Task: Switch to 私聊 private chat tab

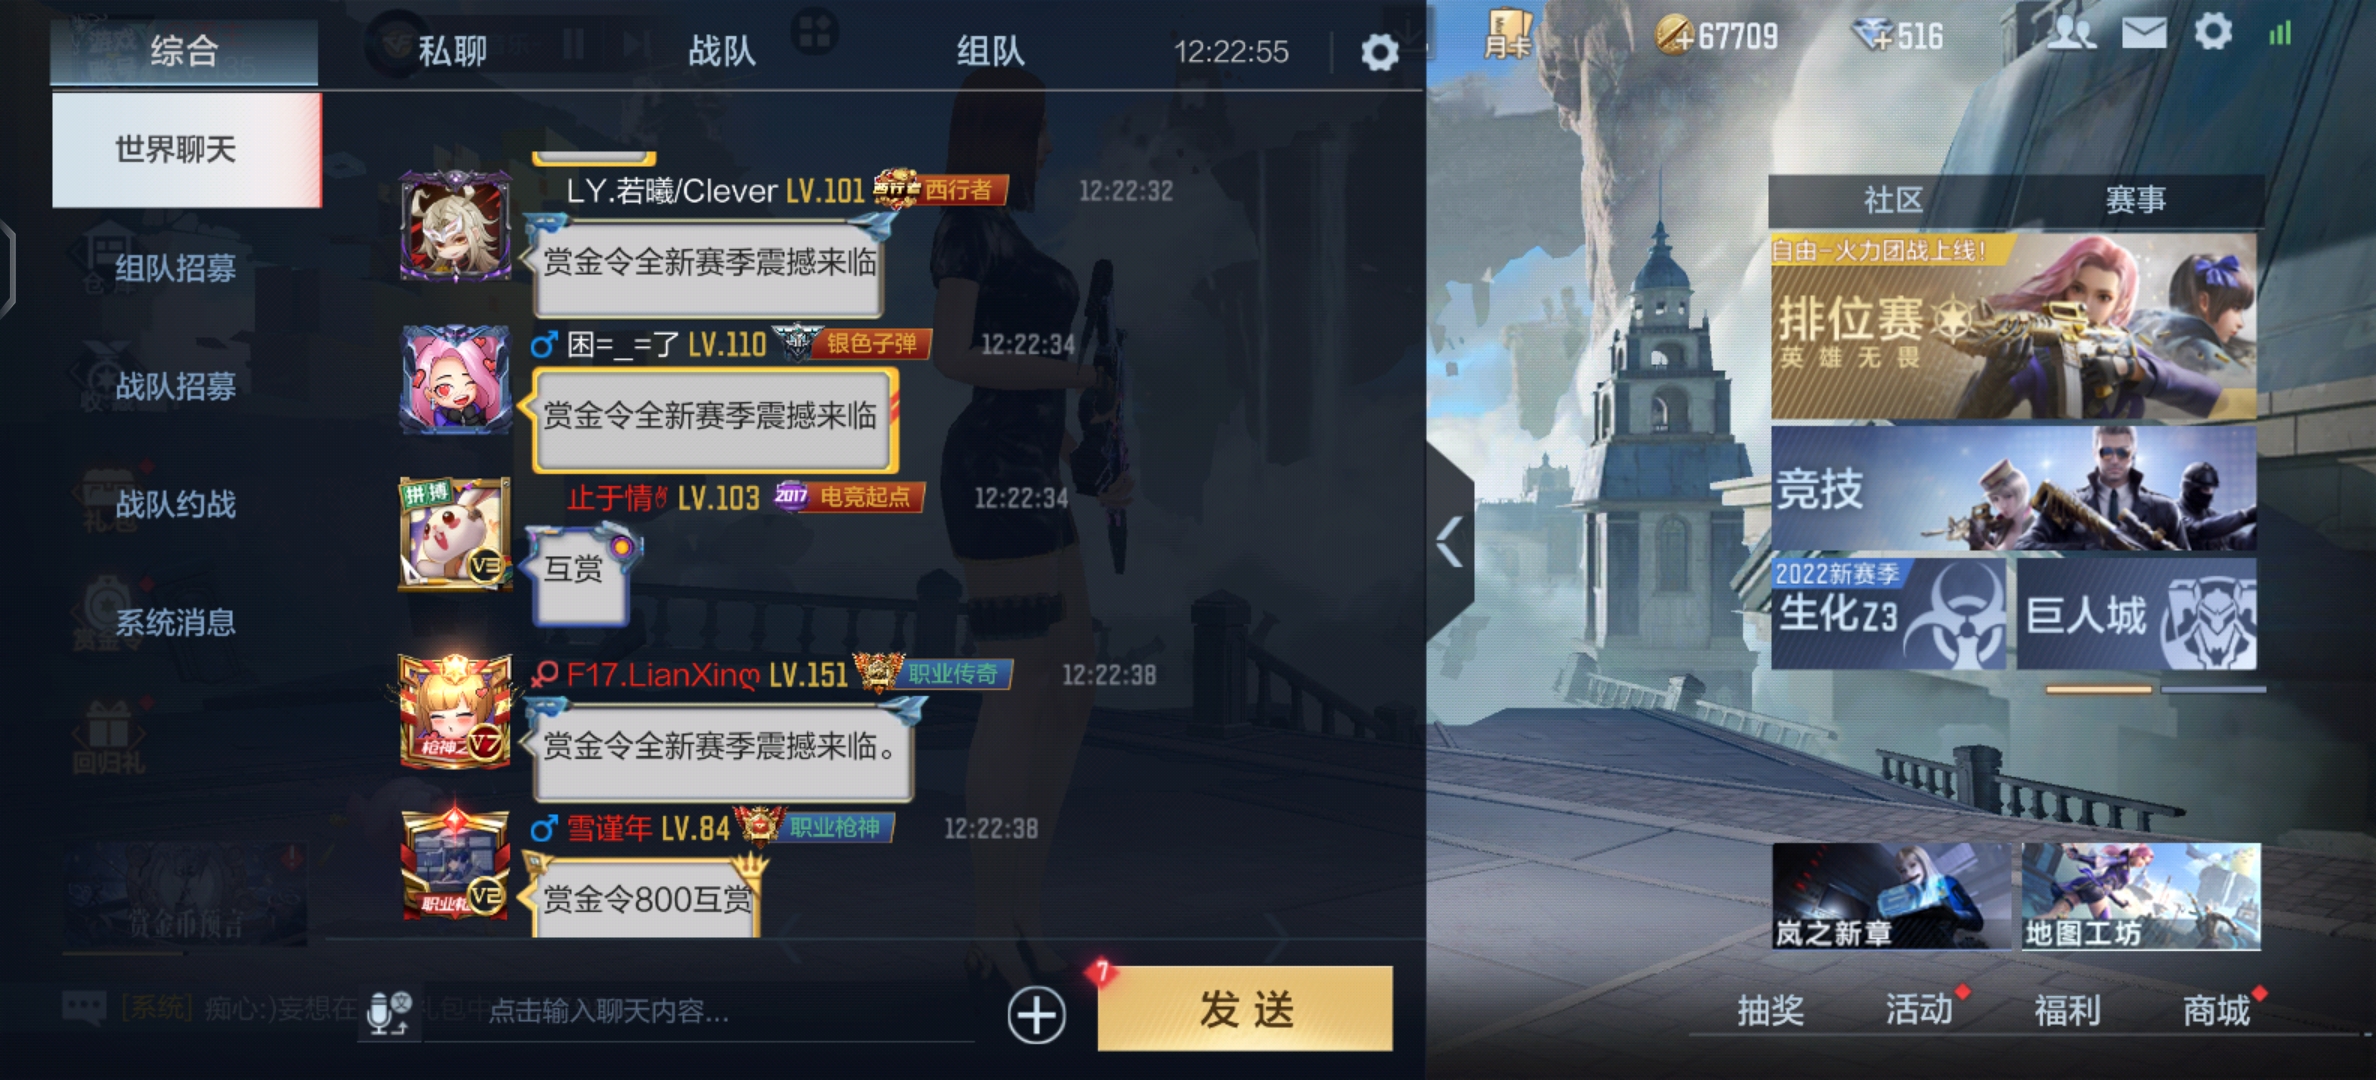Action: (452, 50)
